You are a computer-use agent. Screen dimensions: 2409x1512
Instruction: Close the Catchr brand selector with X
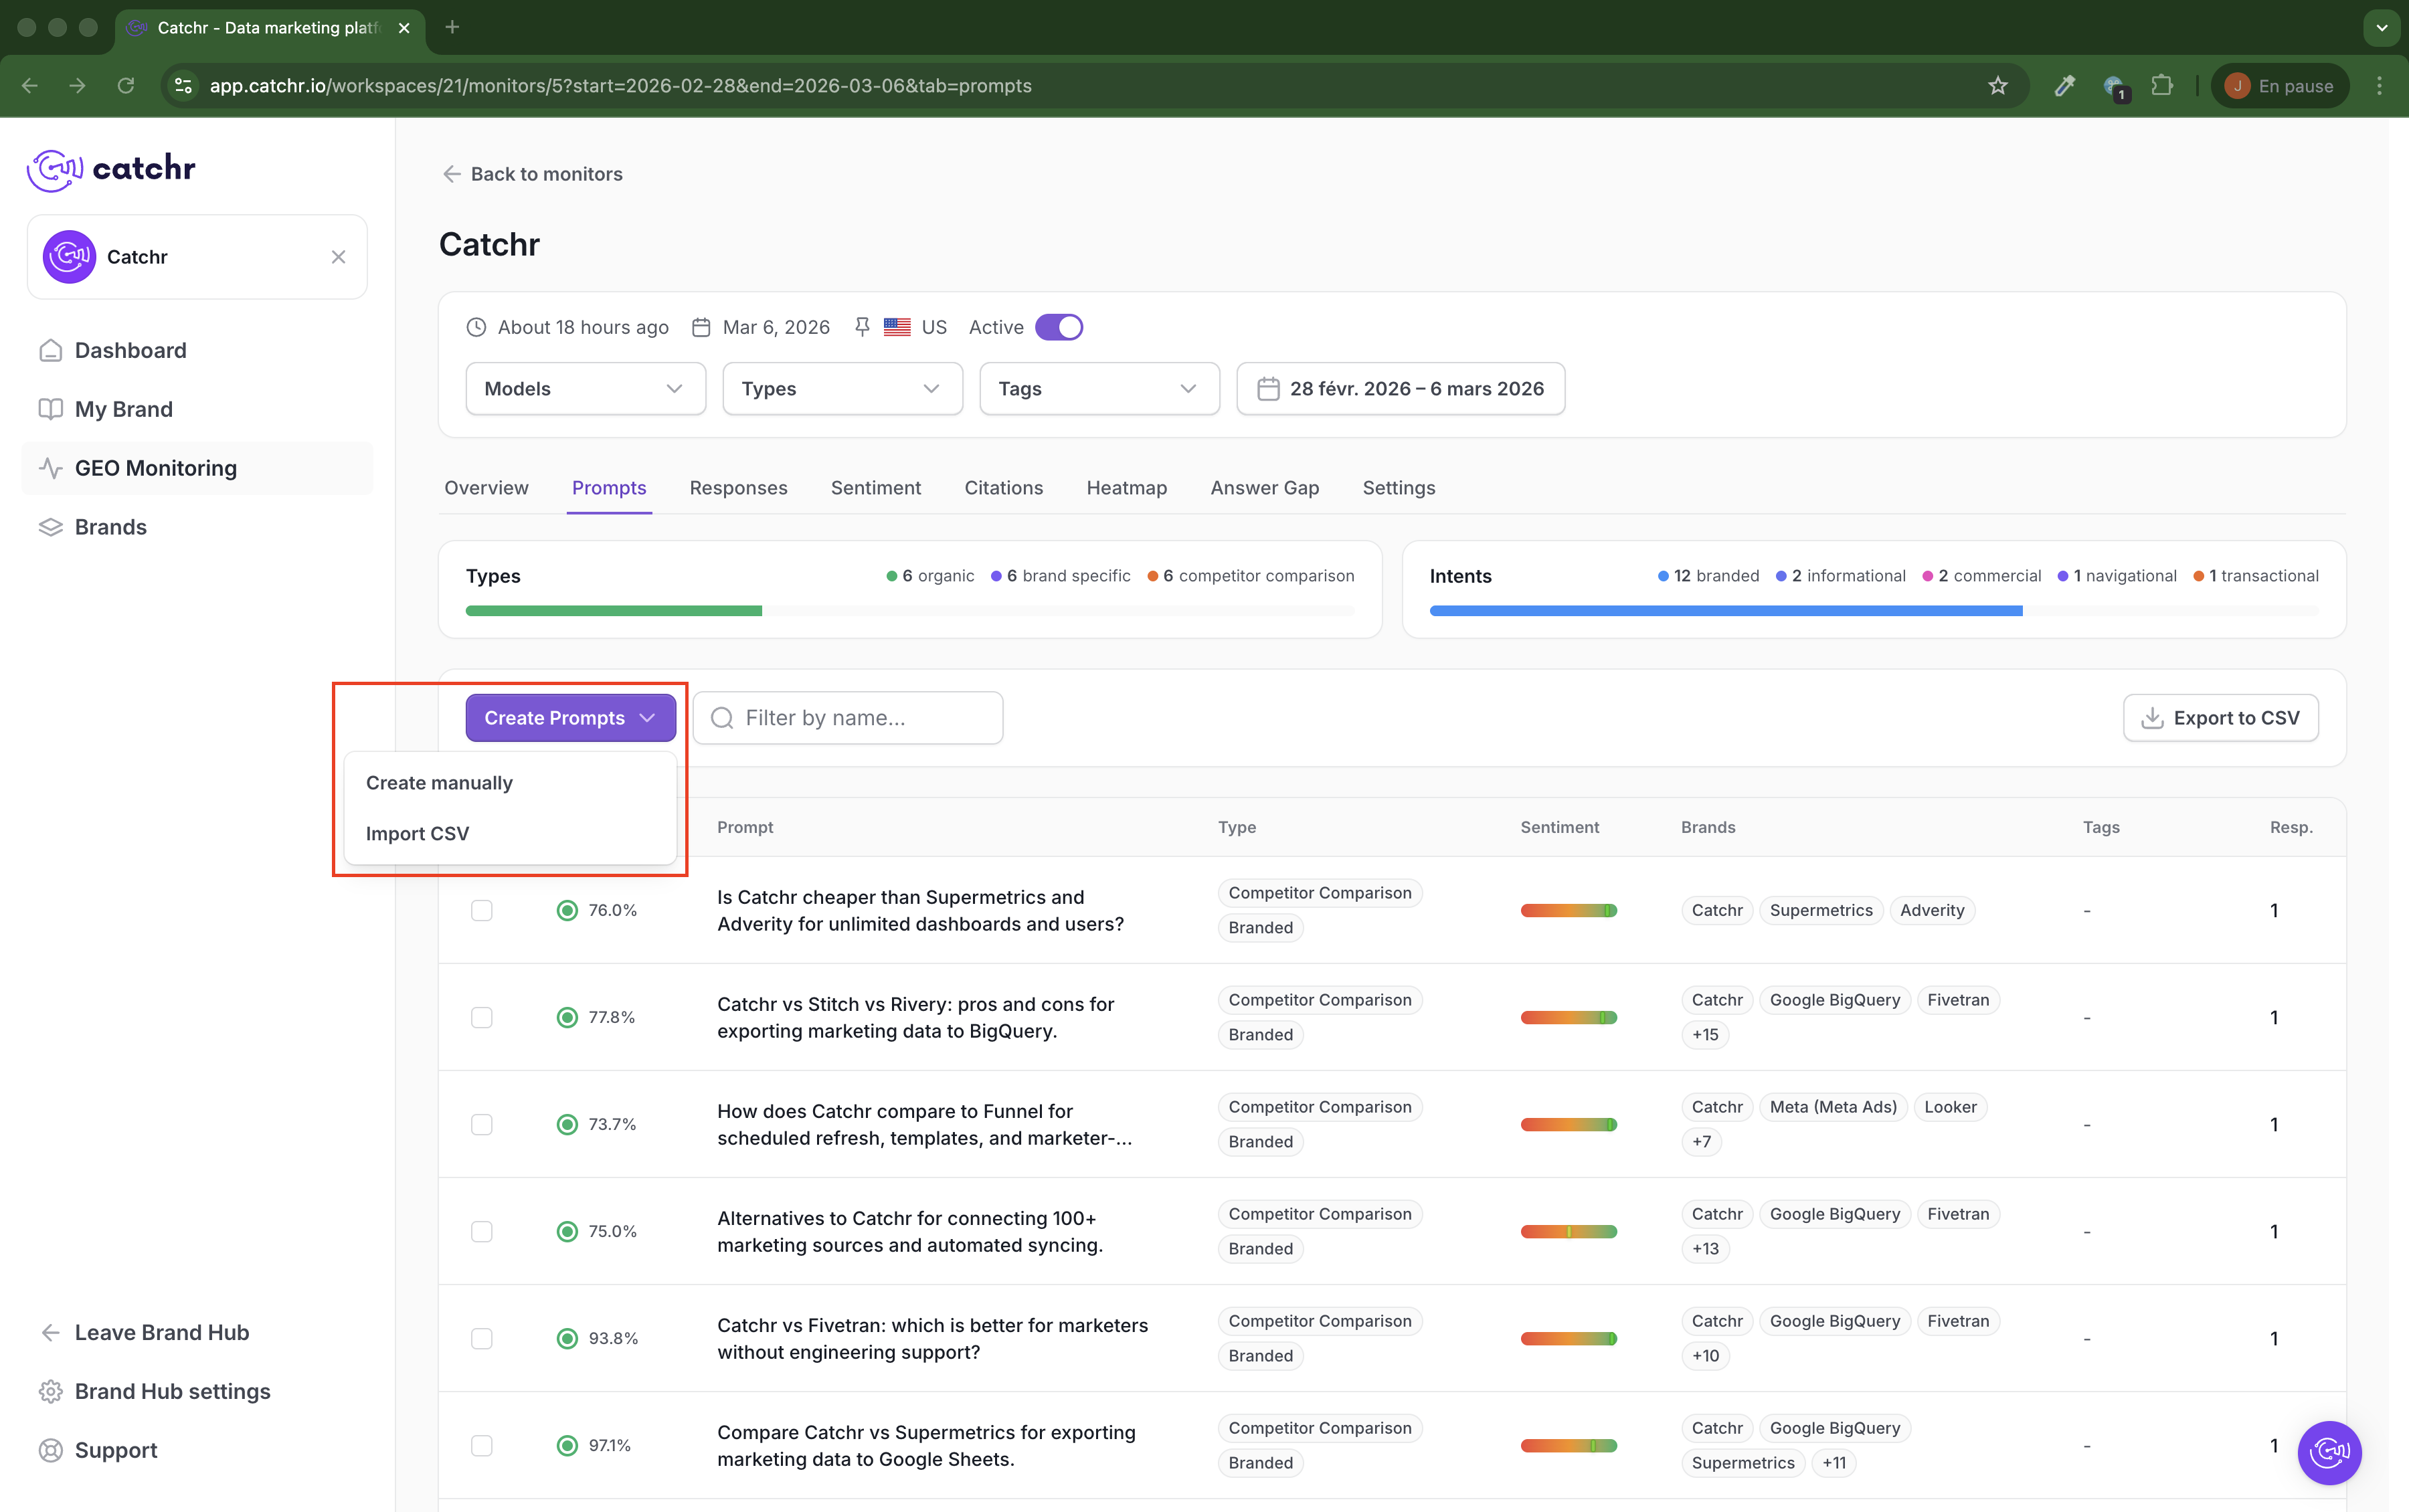click(338, 257)
